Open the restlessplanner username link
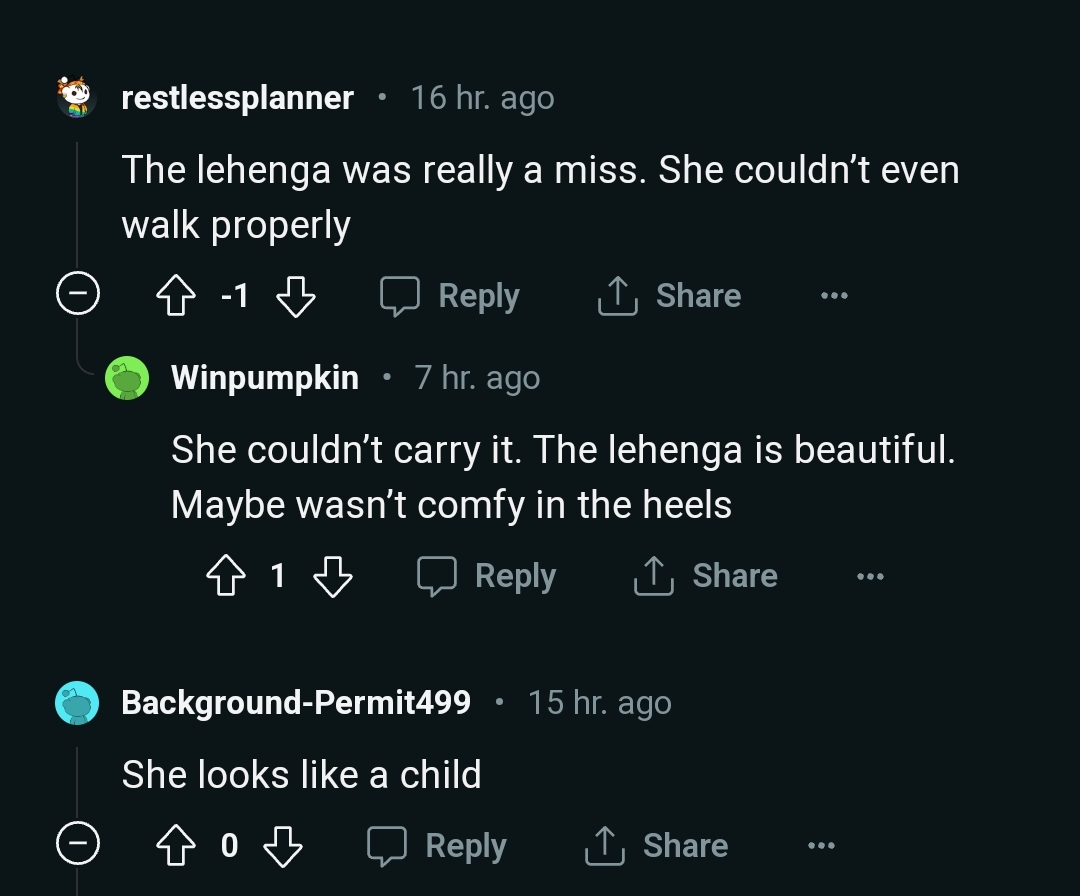The width and height of the screenshot is (1080, 896). (237, 98)
